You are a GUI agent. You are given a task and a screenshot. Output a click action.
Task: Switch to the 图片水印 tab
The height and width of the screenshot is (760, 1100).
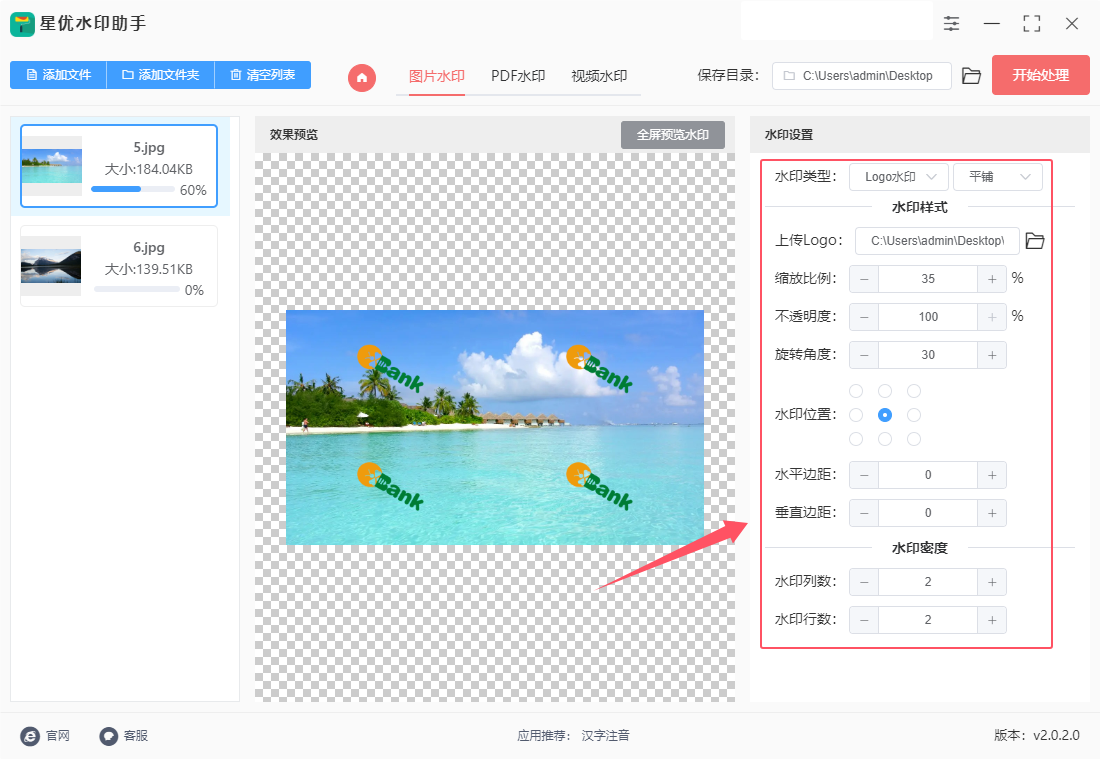pos(436,76)
